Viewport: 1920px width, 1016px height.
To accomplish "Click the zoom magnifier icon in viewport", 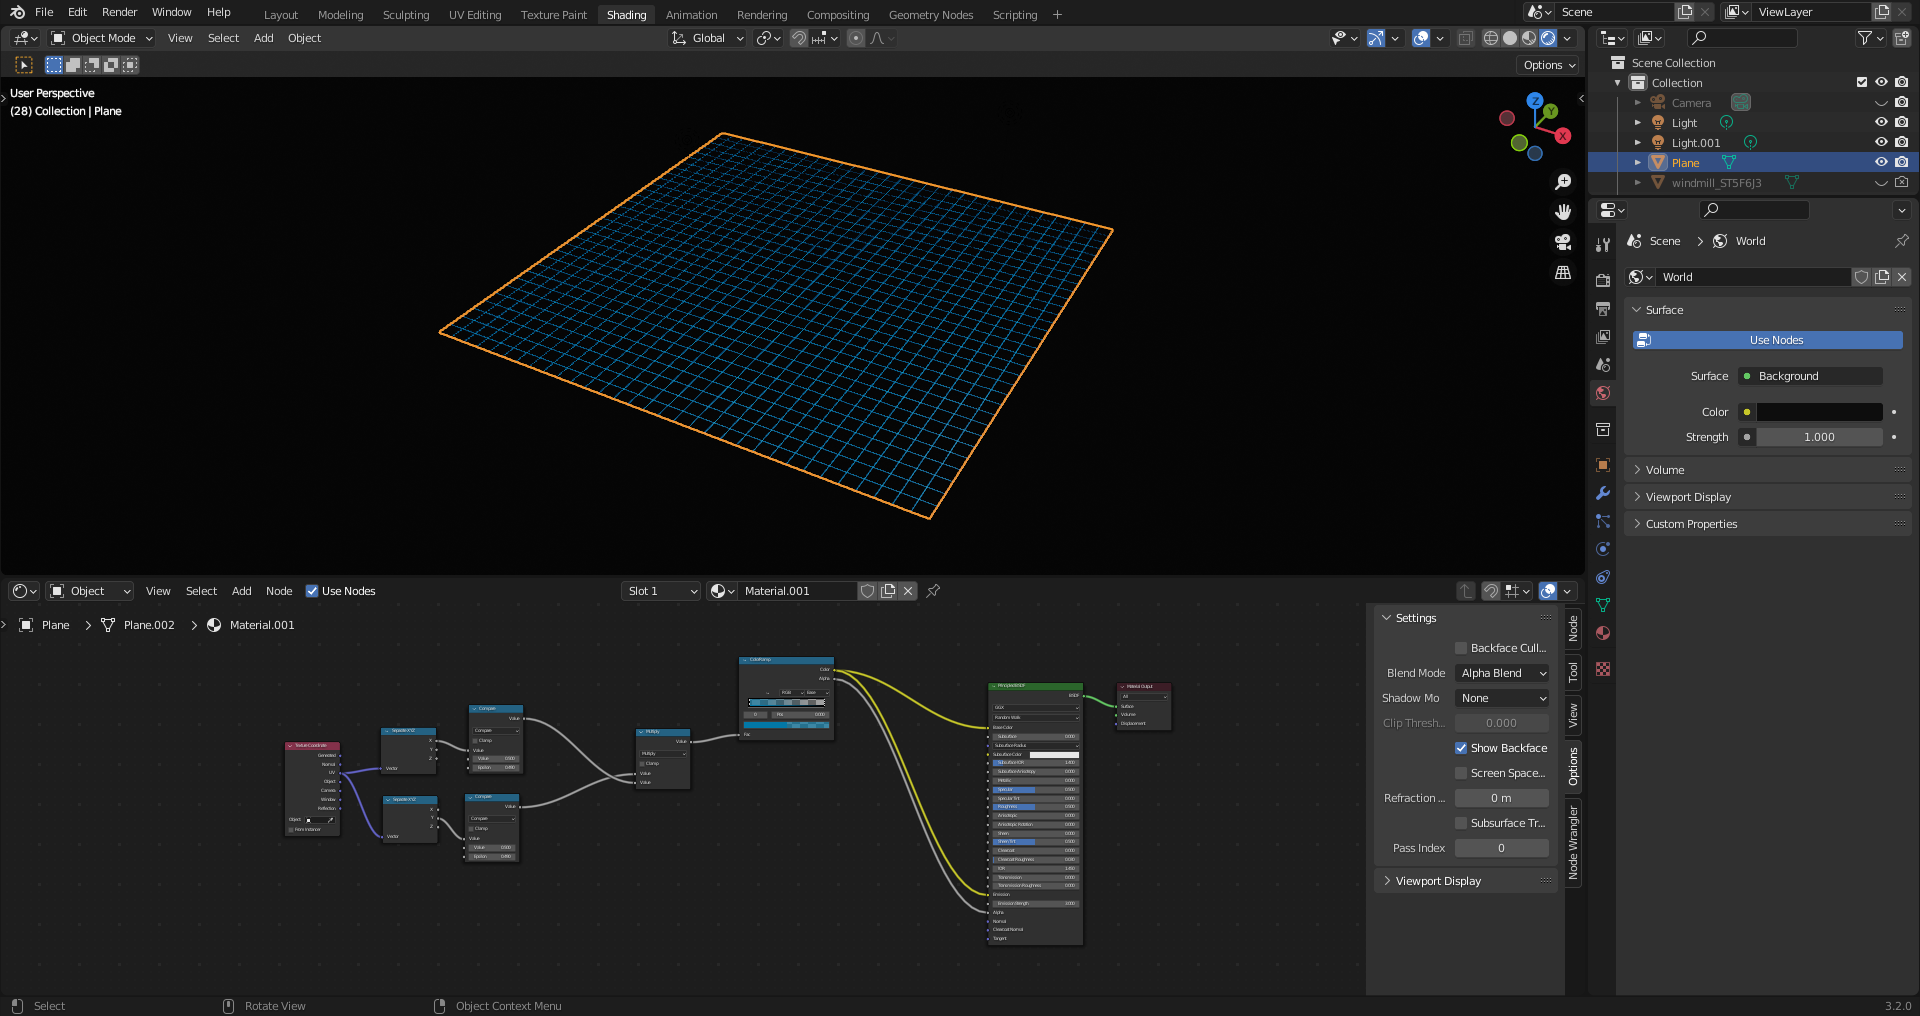I will click(1563, 182).
